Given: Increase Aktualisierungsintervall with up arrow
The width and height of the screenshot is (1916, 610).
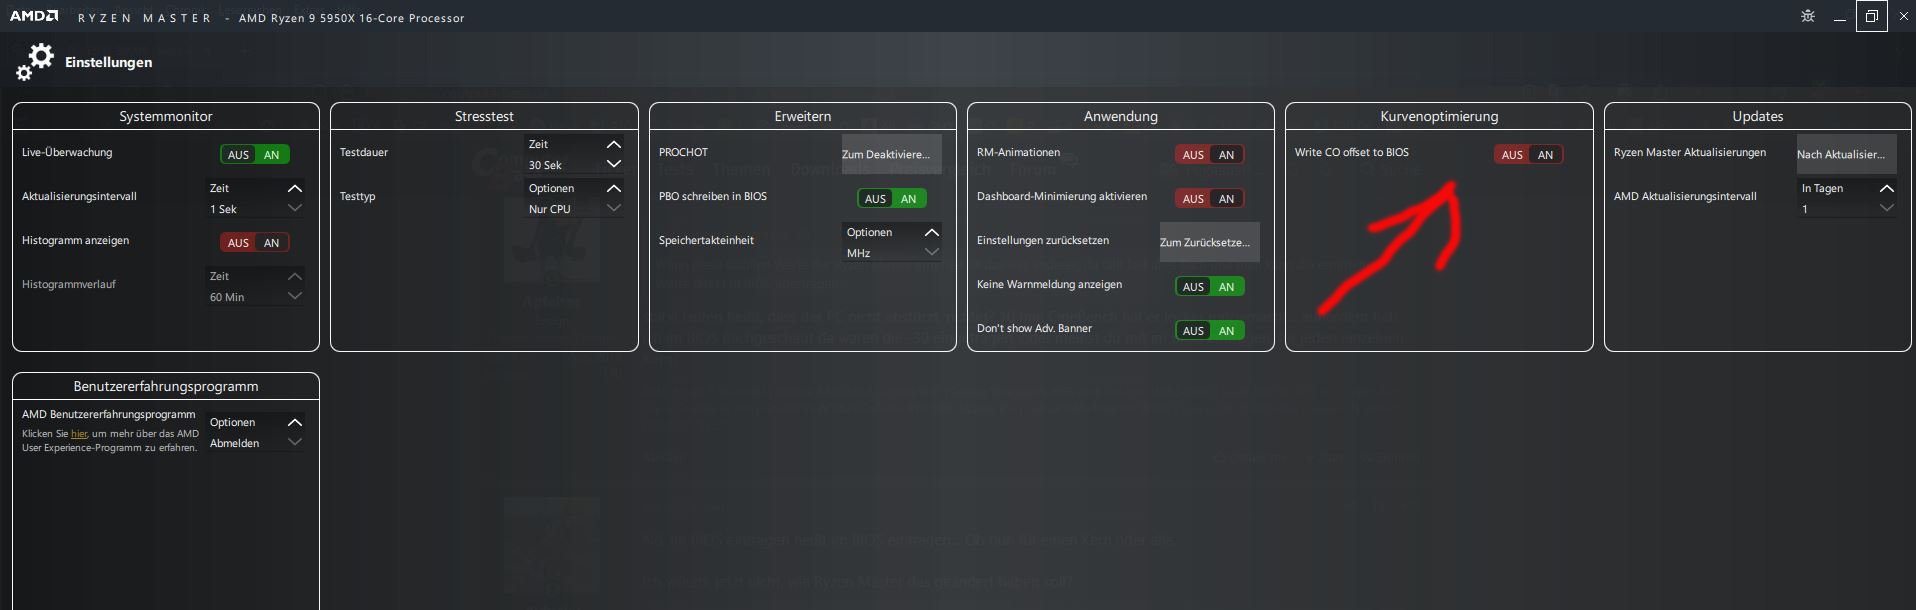Looking at the screenshot, I should 295,188.
